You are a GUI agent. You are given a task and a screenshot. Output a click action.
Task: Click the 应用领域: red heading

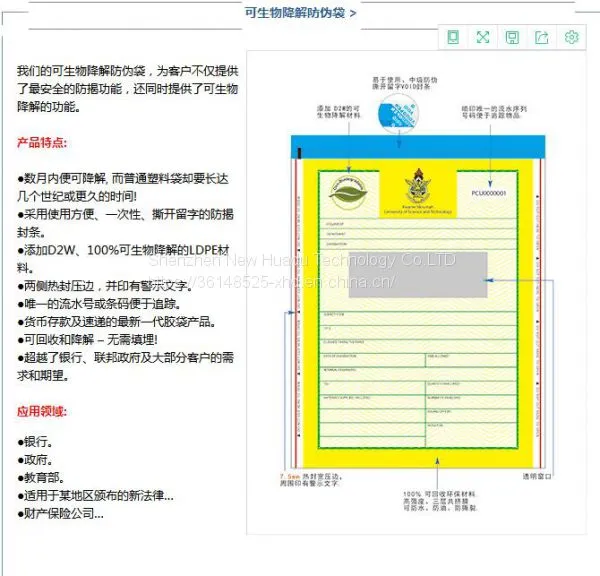pos(42,411)
